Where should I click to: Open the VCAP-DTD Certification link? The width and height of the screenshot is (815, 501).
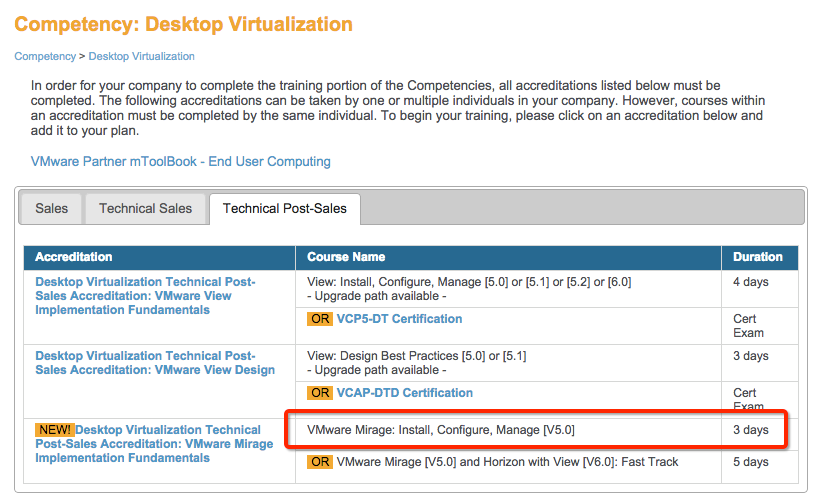(x=405, y=393)
